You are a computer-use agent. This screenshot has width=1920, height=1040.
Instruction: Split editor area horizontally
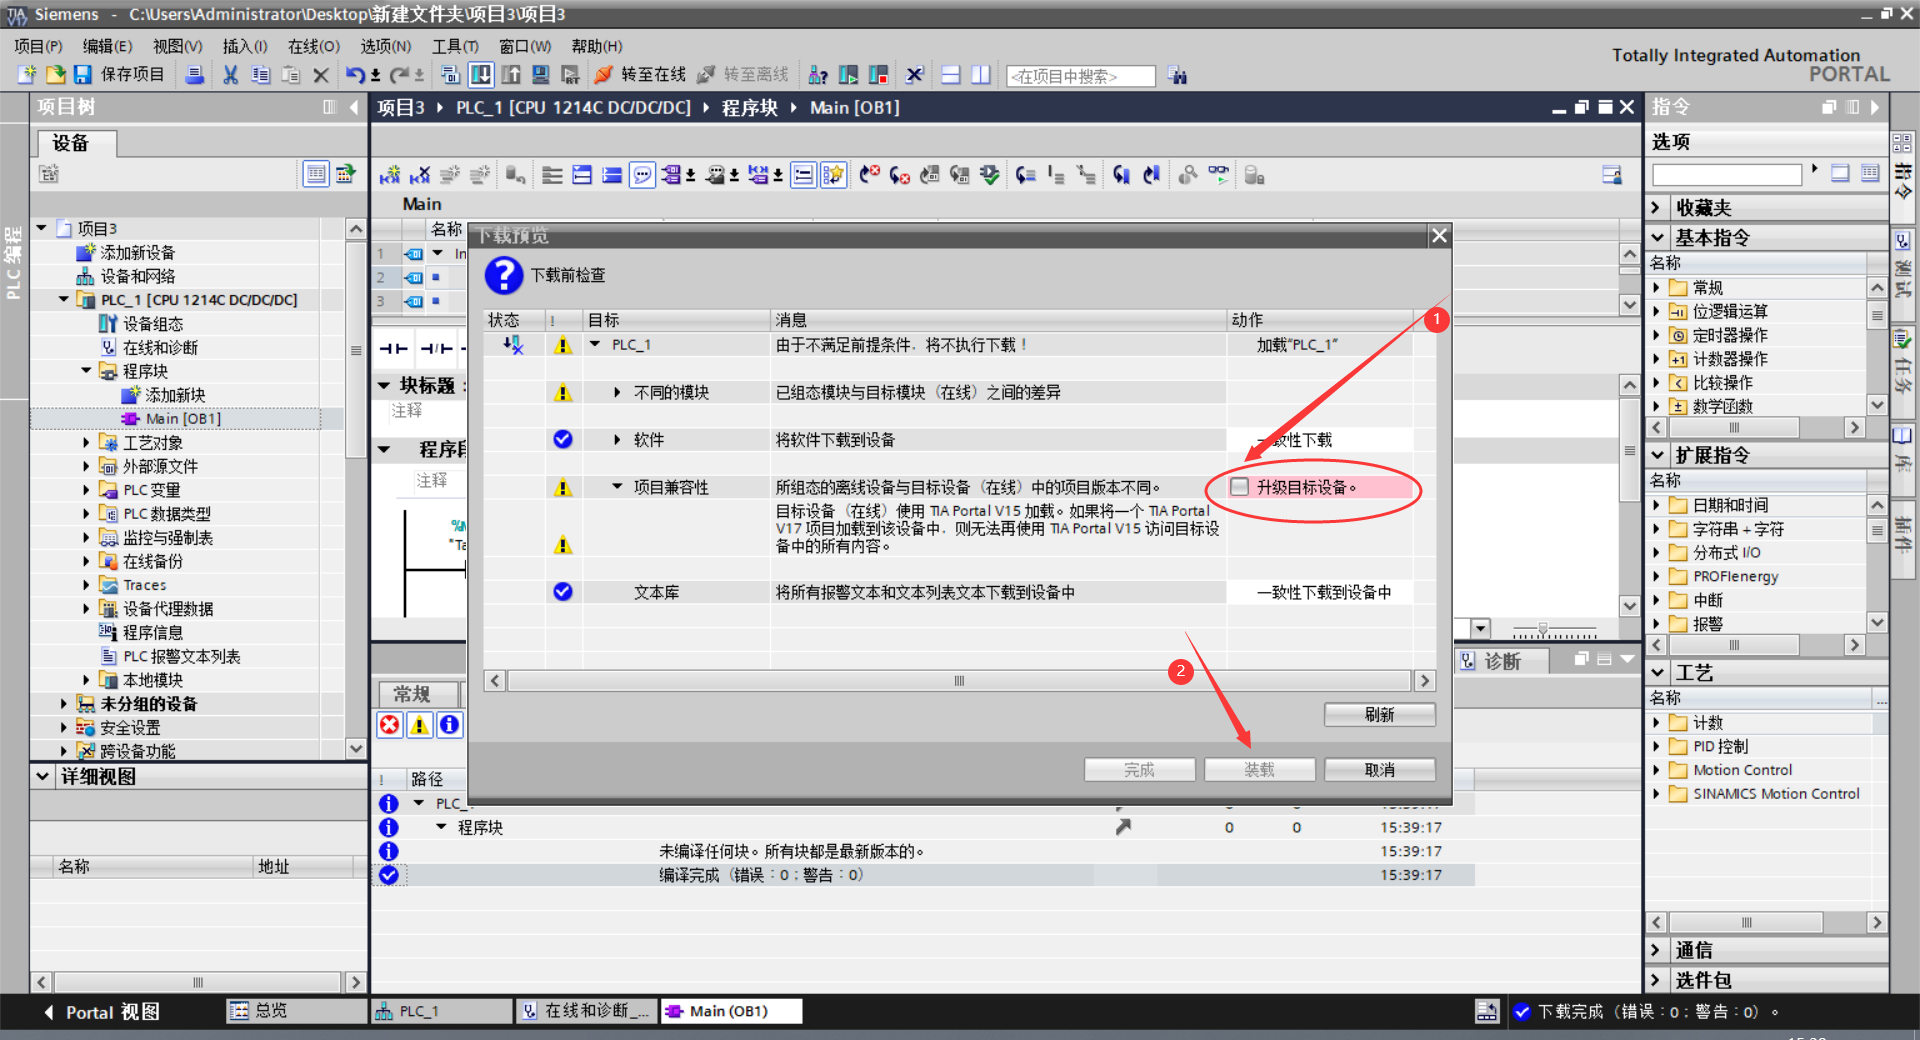tap(951, 75)
